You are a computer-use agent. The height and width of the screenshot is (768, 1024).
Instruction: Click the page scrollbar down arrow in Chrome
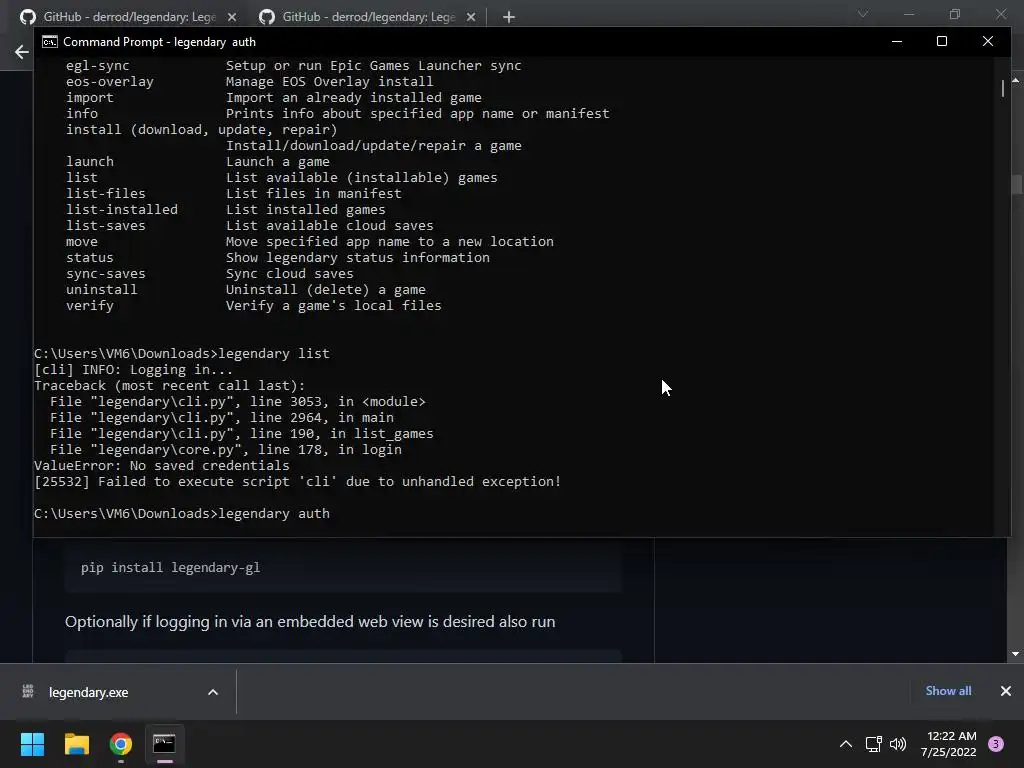pos(1015,654)
